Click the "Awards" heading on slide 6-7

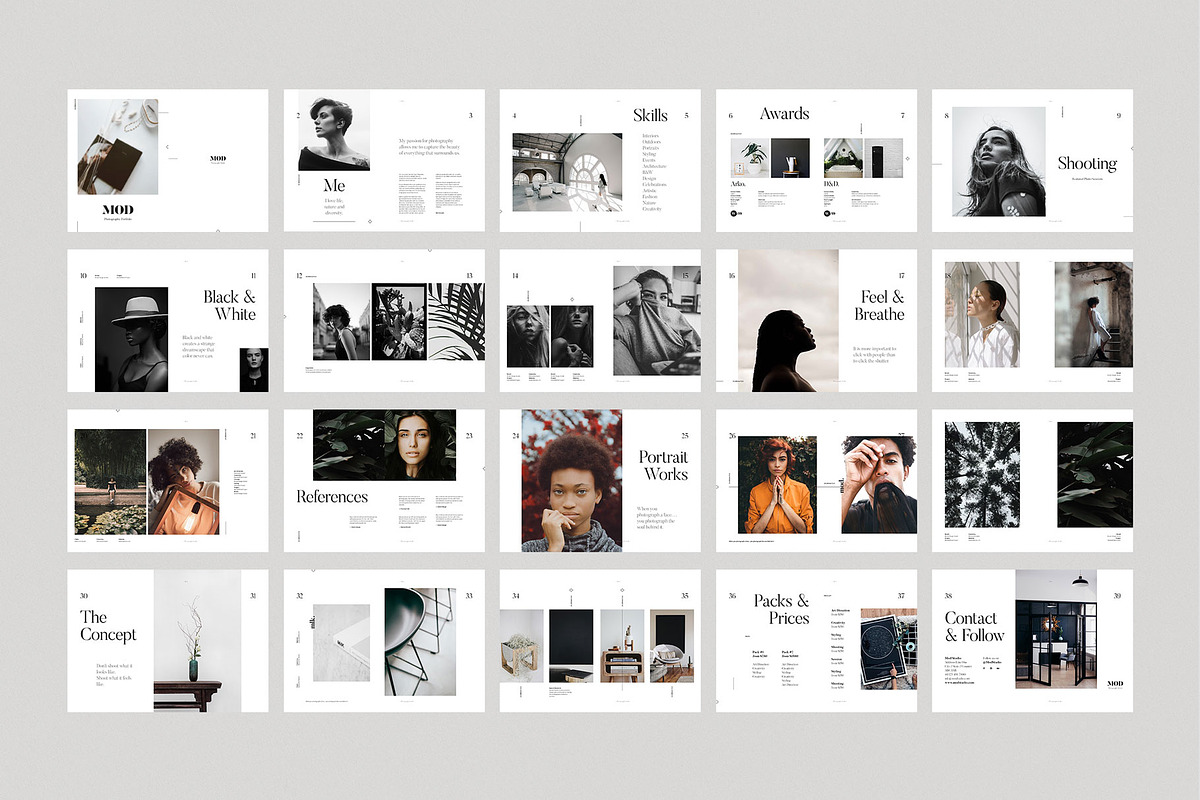[x=784, y=114]
